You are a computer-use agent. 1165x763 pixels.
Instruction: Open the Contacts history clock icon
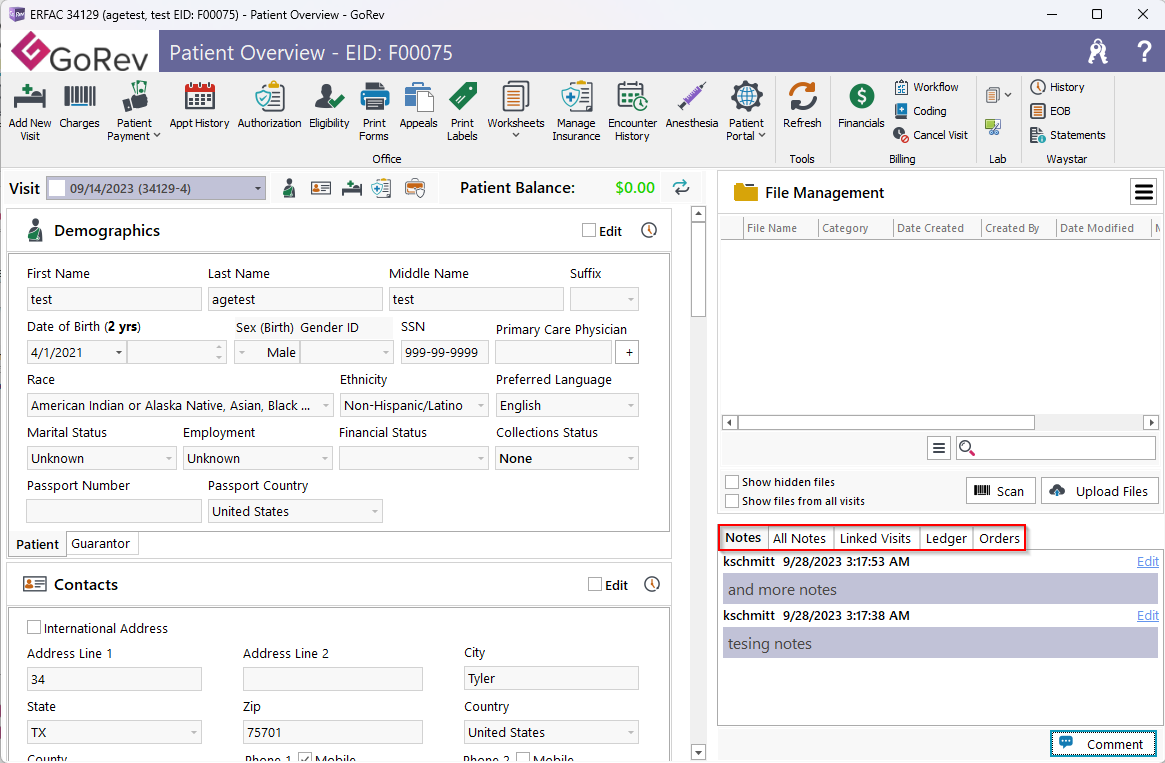click(652, 585)
